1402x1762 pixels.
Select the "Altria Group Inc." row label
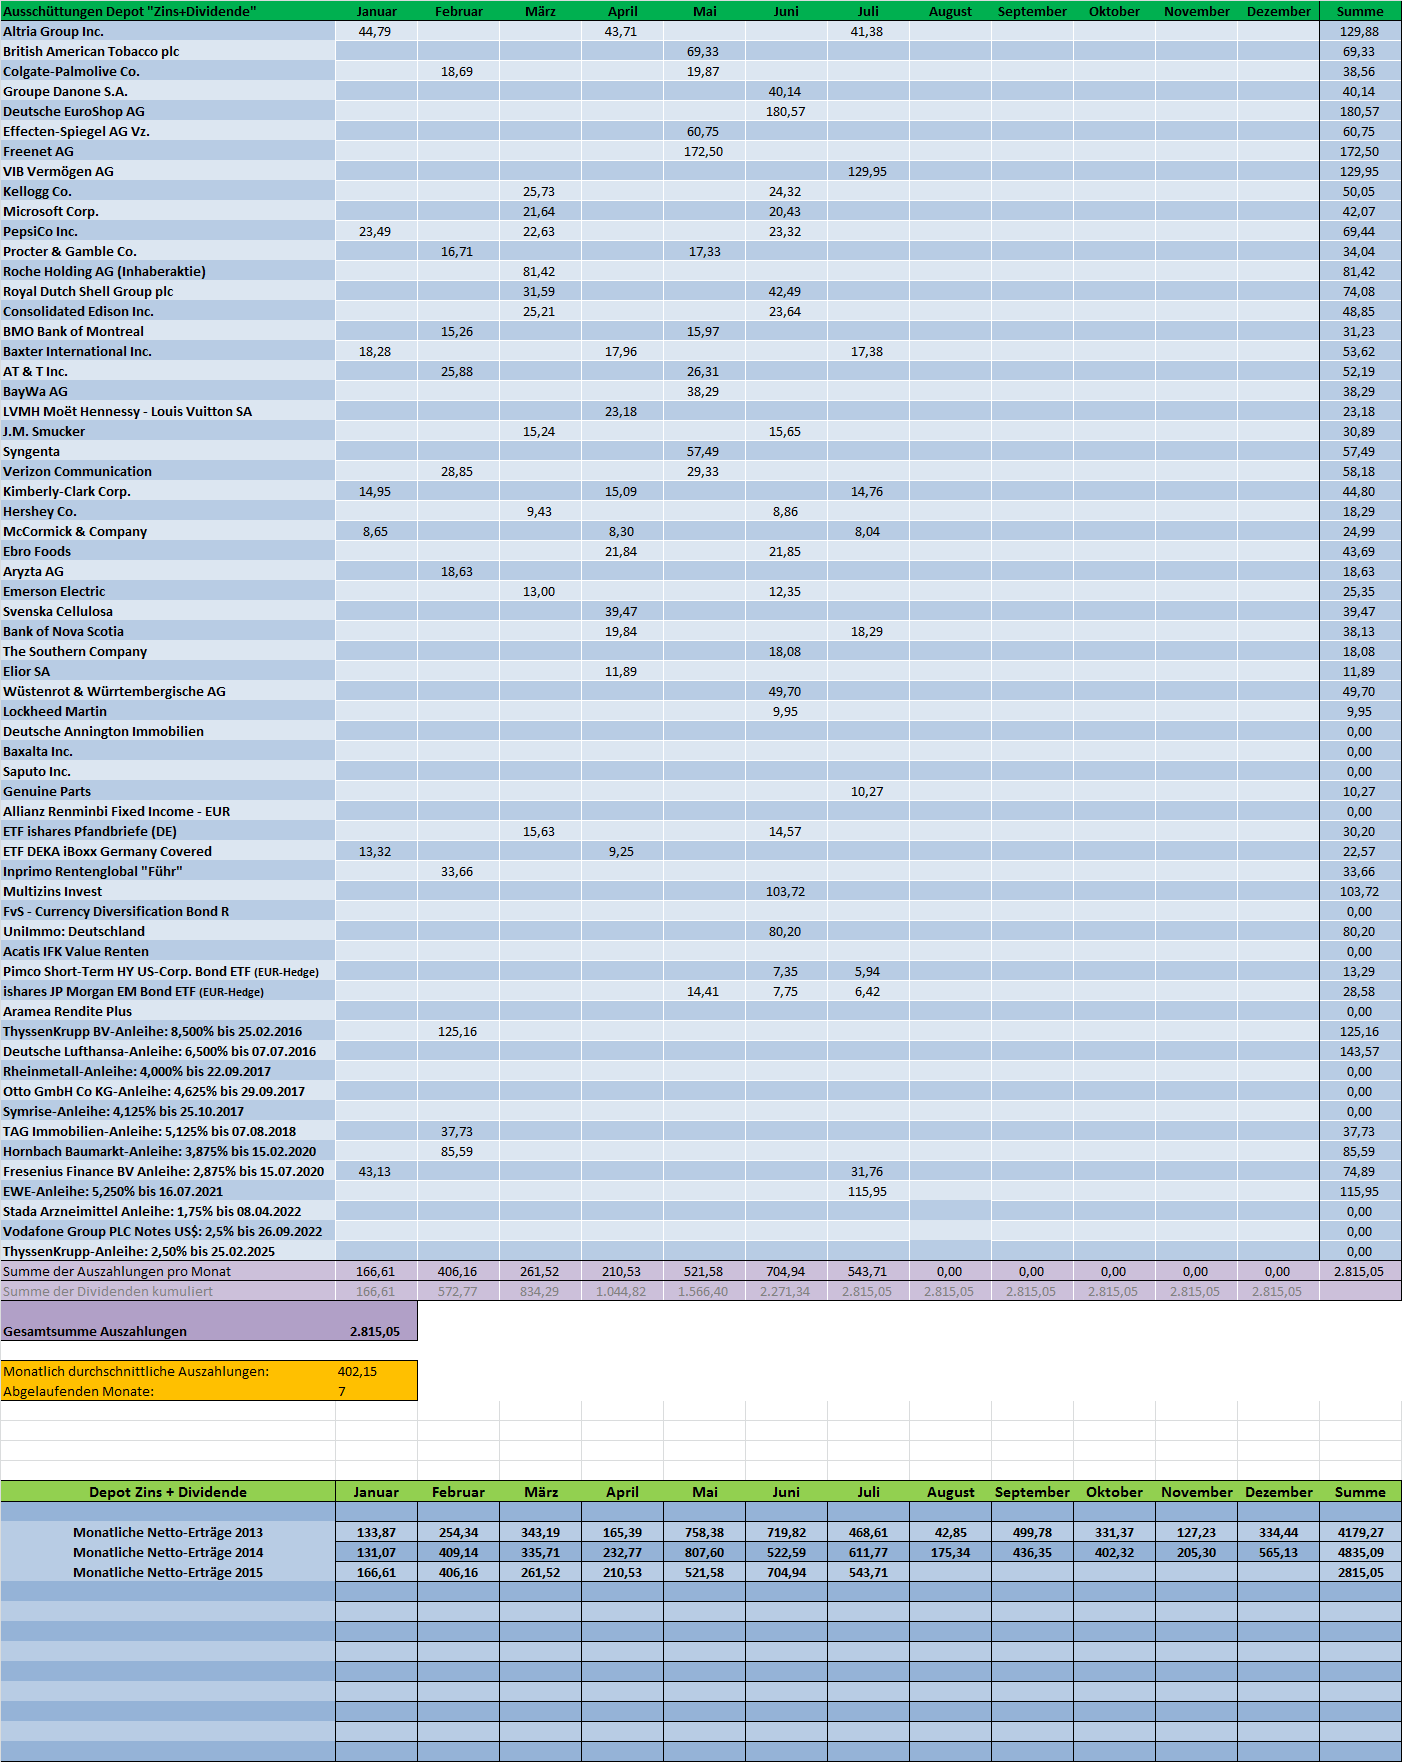(x=53, y=31)
